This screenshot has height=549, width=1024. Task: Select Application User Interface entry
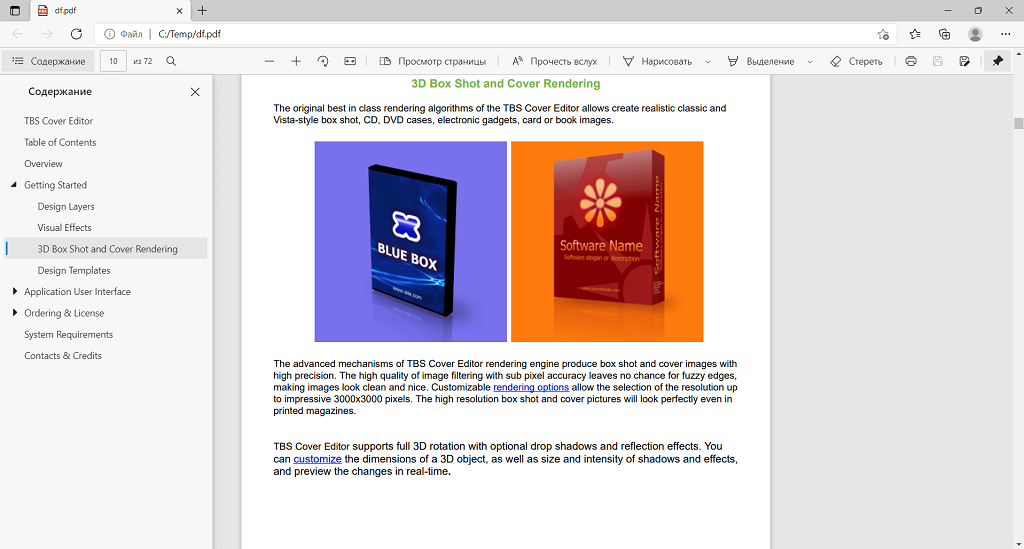(77, 292)
